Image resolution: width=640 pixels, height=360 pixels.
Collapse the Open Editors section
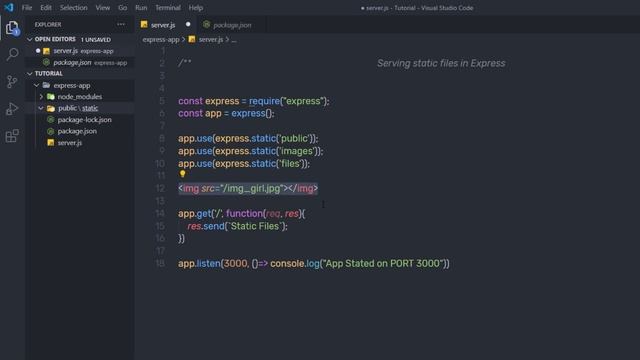point(29,39)
